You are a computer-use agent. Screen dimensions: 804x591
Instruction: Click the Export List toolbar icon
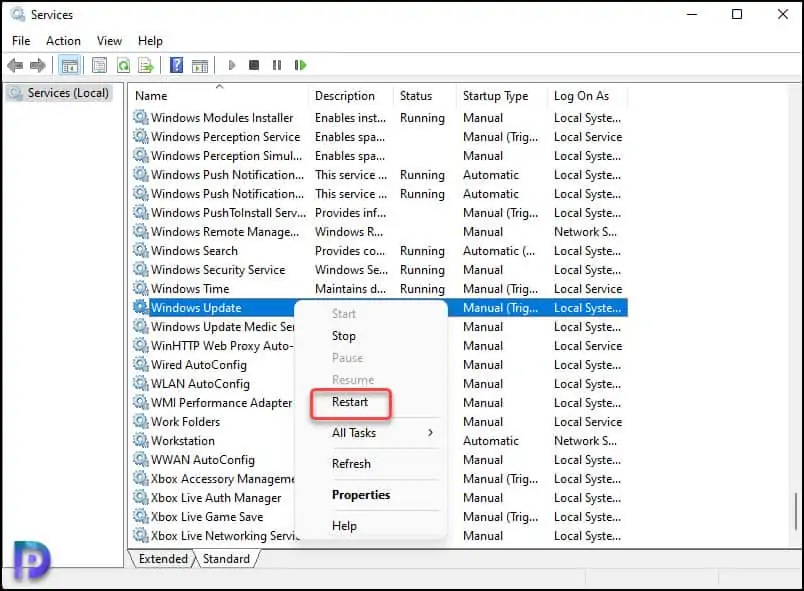coord(146,65)
